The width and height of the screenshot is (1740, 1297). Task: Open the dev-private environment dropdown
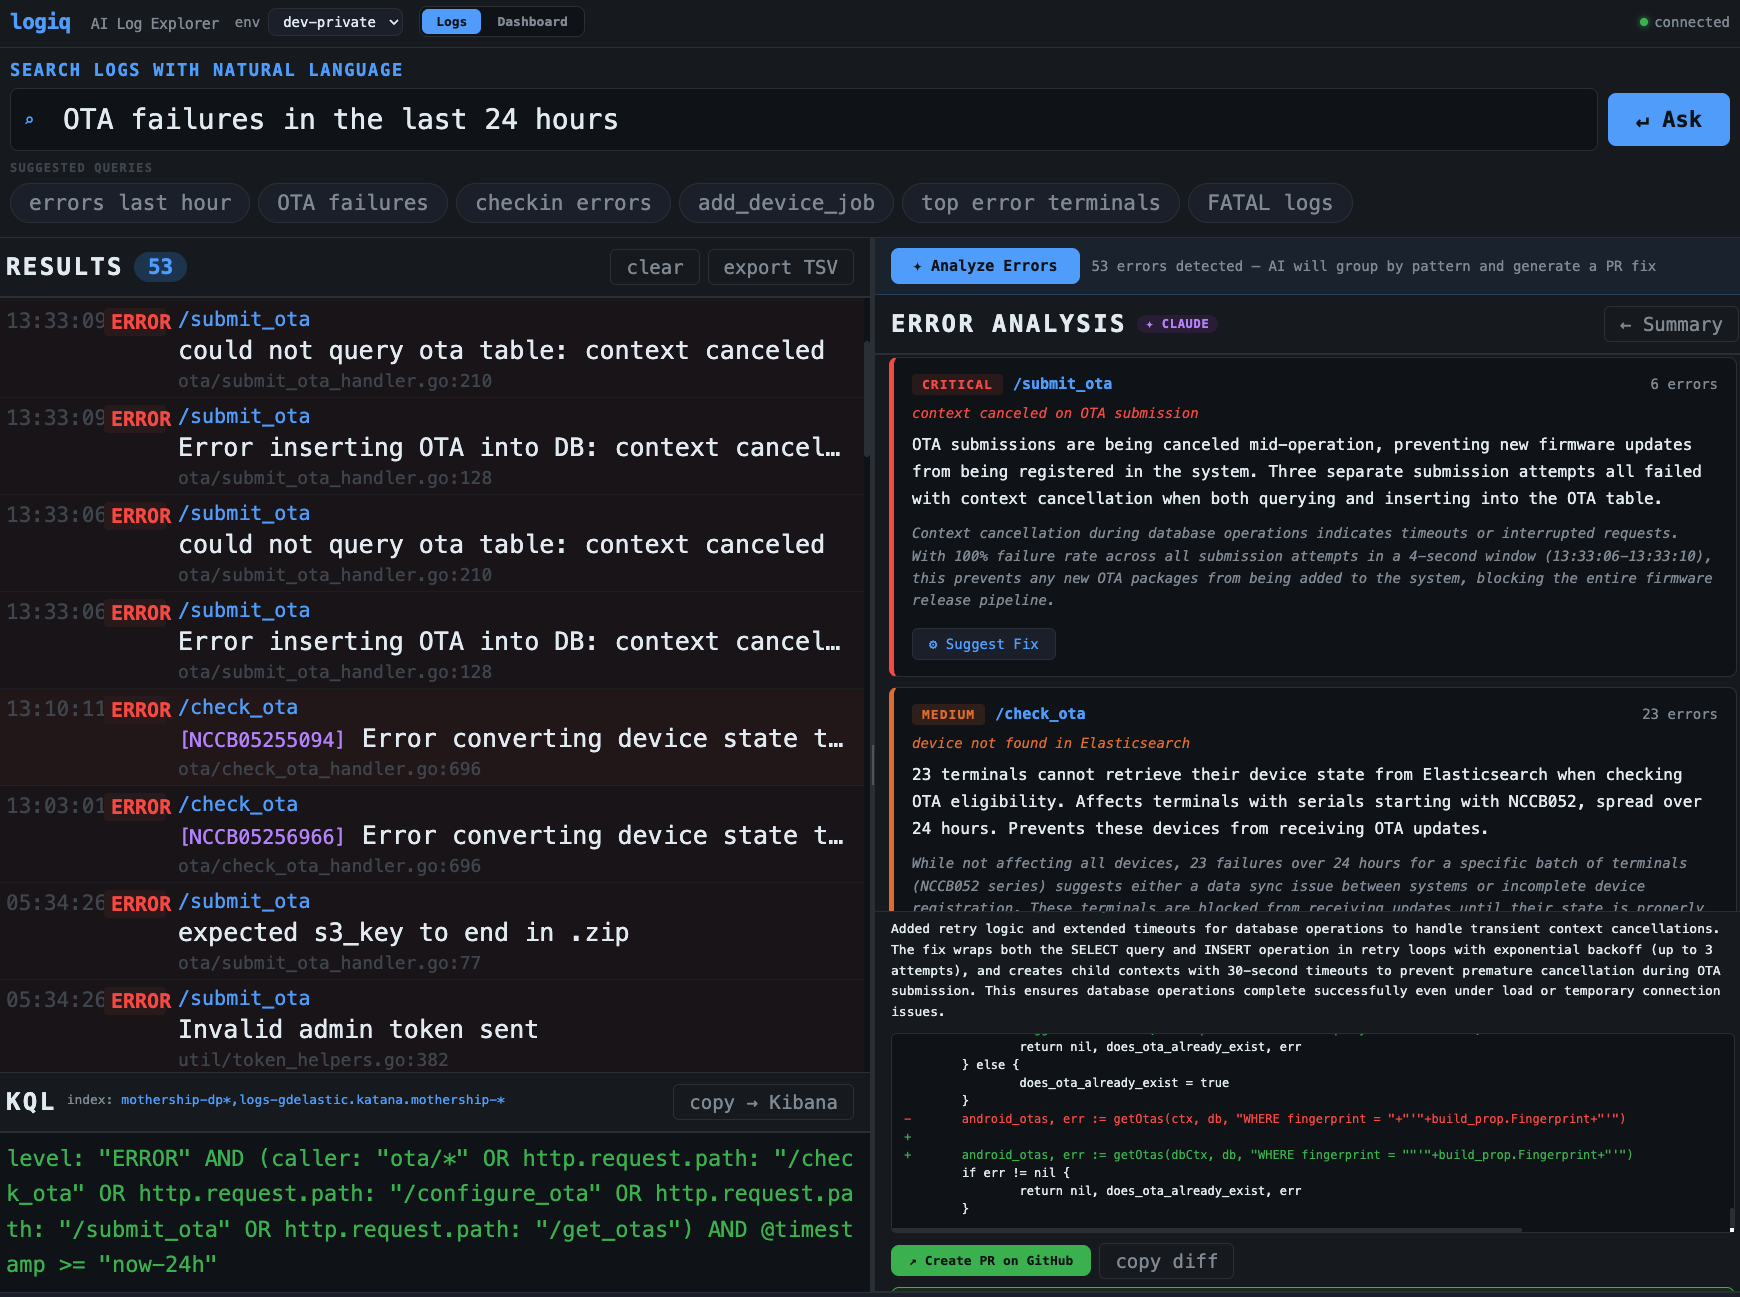[335, 21]
